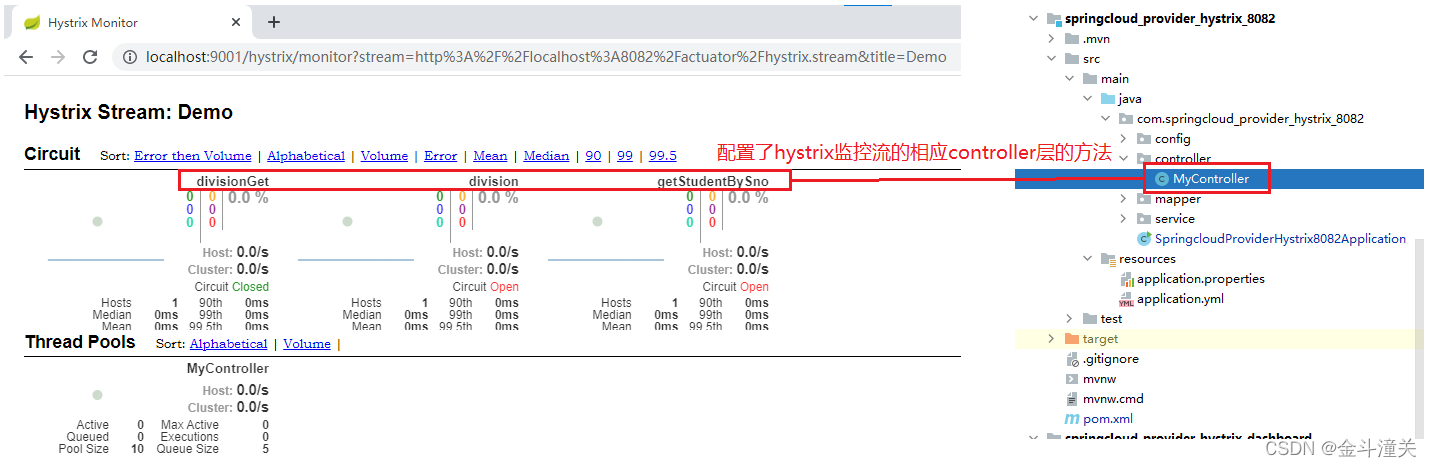Image resolution: width=1432 pixels, height=467 pixels.
Task: Open SpringcloudProviderHystrix8082Application class
Action: [1280, 239]
